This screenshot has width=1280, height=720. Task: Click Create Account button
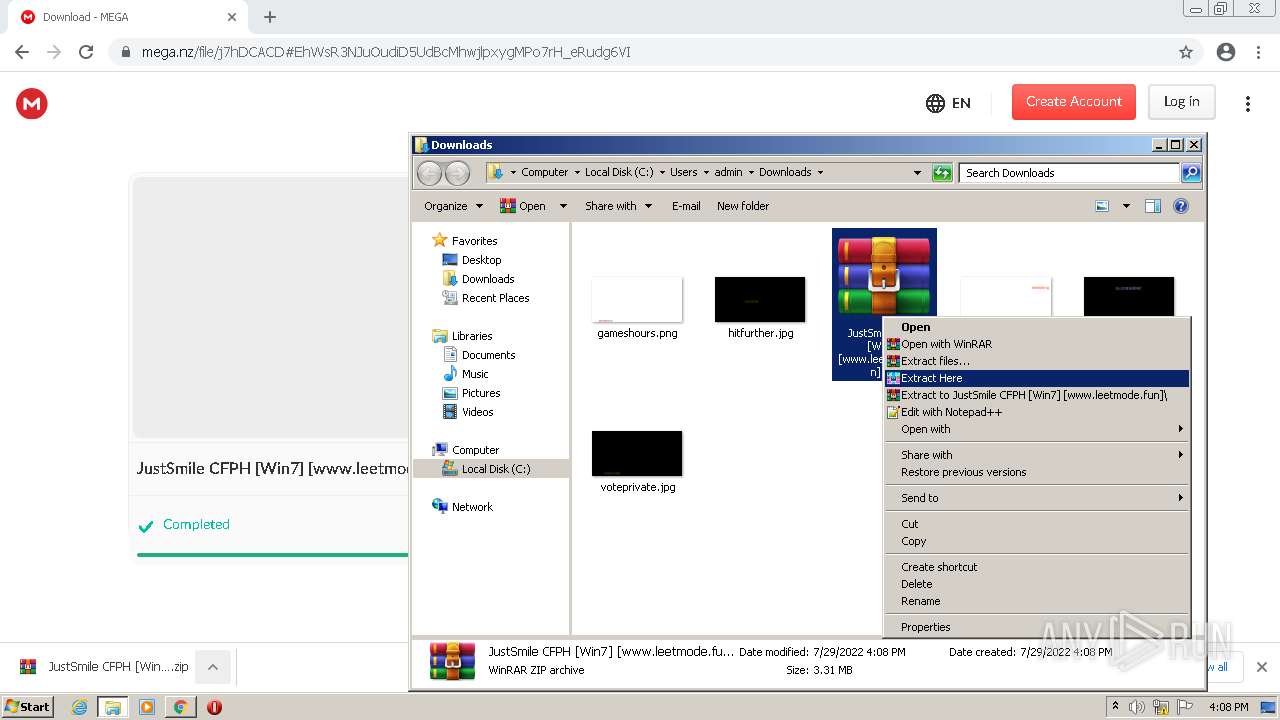coord(1074,102)
